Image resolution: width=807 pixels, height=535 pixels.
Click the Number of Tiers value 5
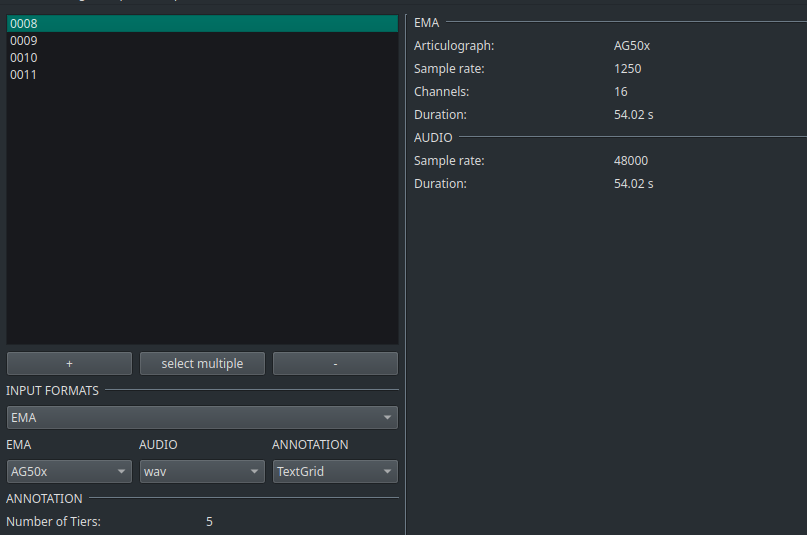(209, 522)
